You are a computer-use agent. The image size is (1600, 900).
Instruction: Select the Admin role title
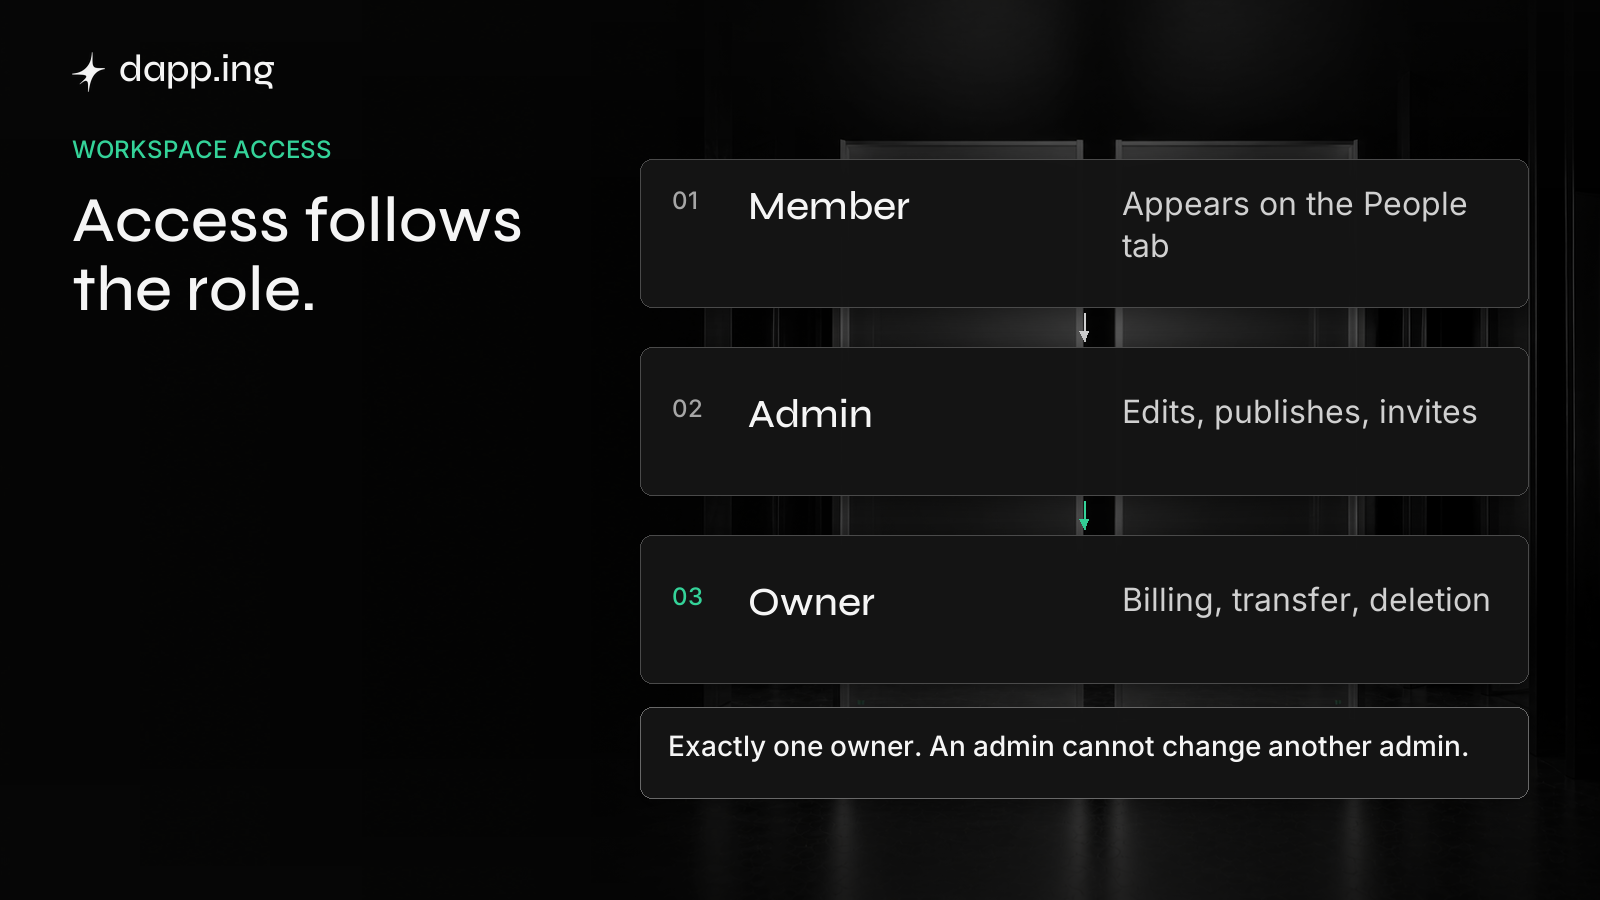[x=811, y=415]
